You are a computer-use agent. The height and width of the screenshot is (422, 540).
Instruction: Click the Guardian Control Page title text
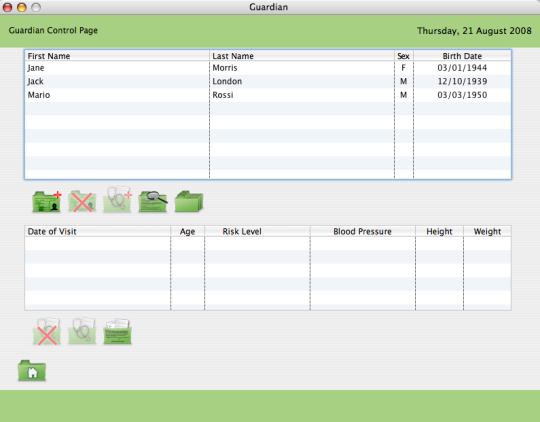tap(53, 30)
